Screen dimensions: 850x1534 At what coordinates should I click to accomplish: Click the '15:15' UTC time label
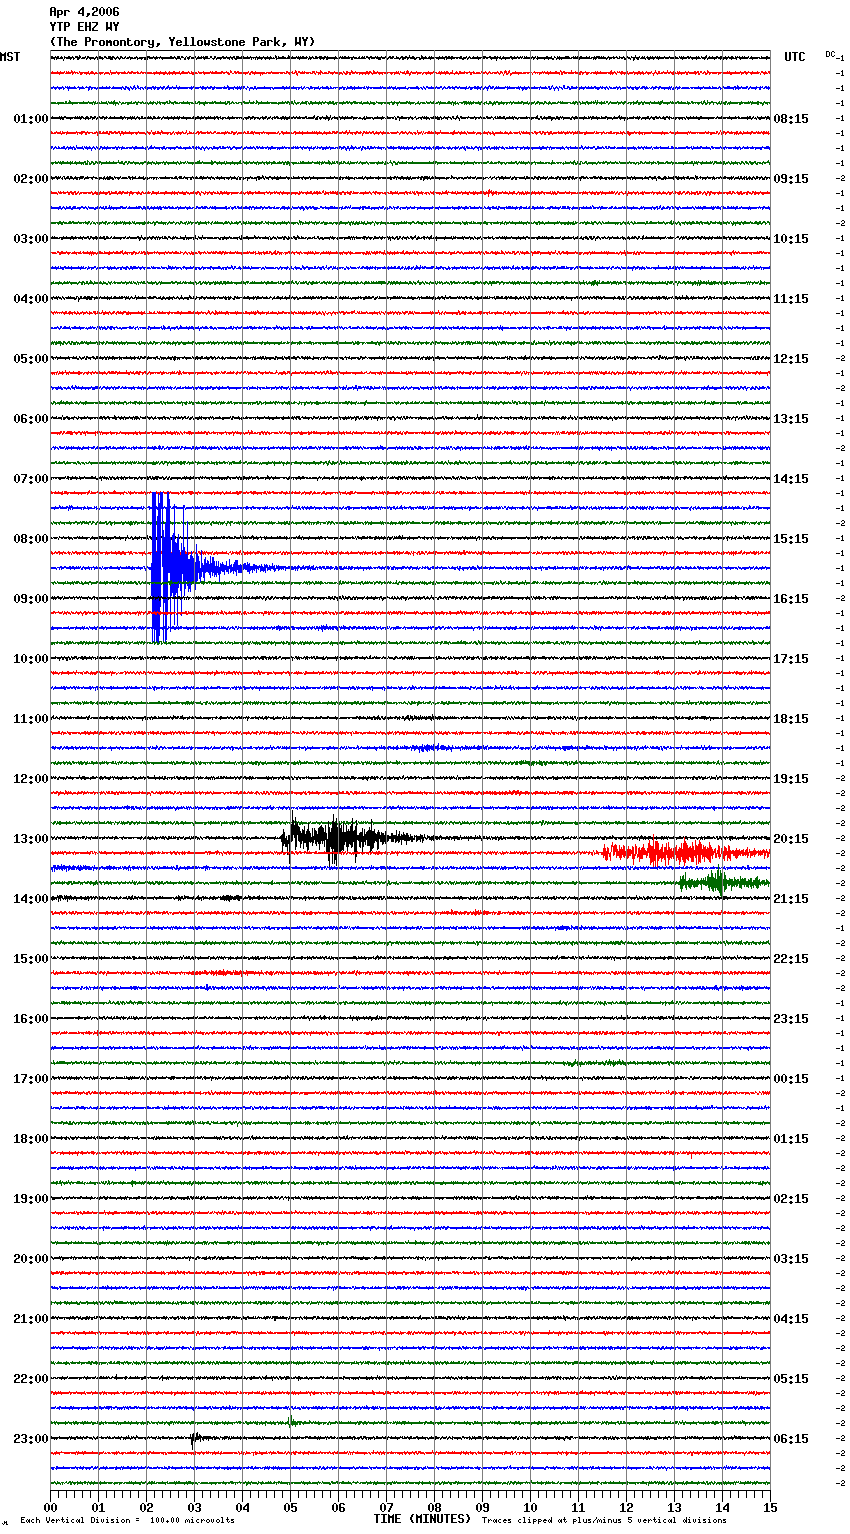pyautogui.click(x=791, y=539)
